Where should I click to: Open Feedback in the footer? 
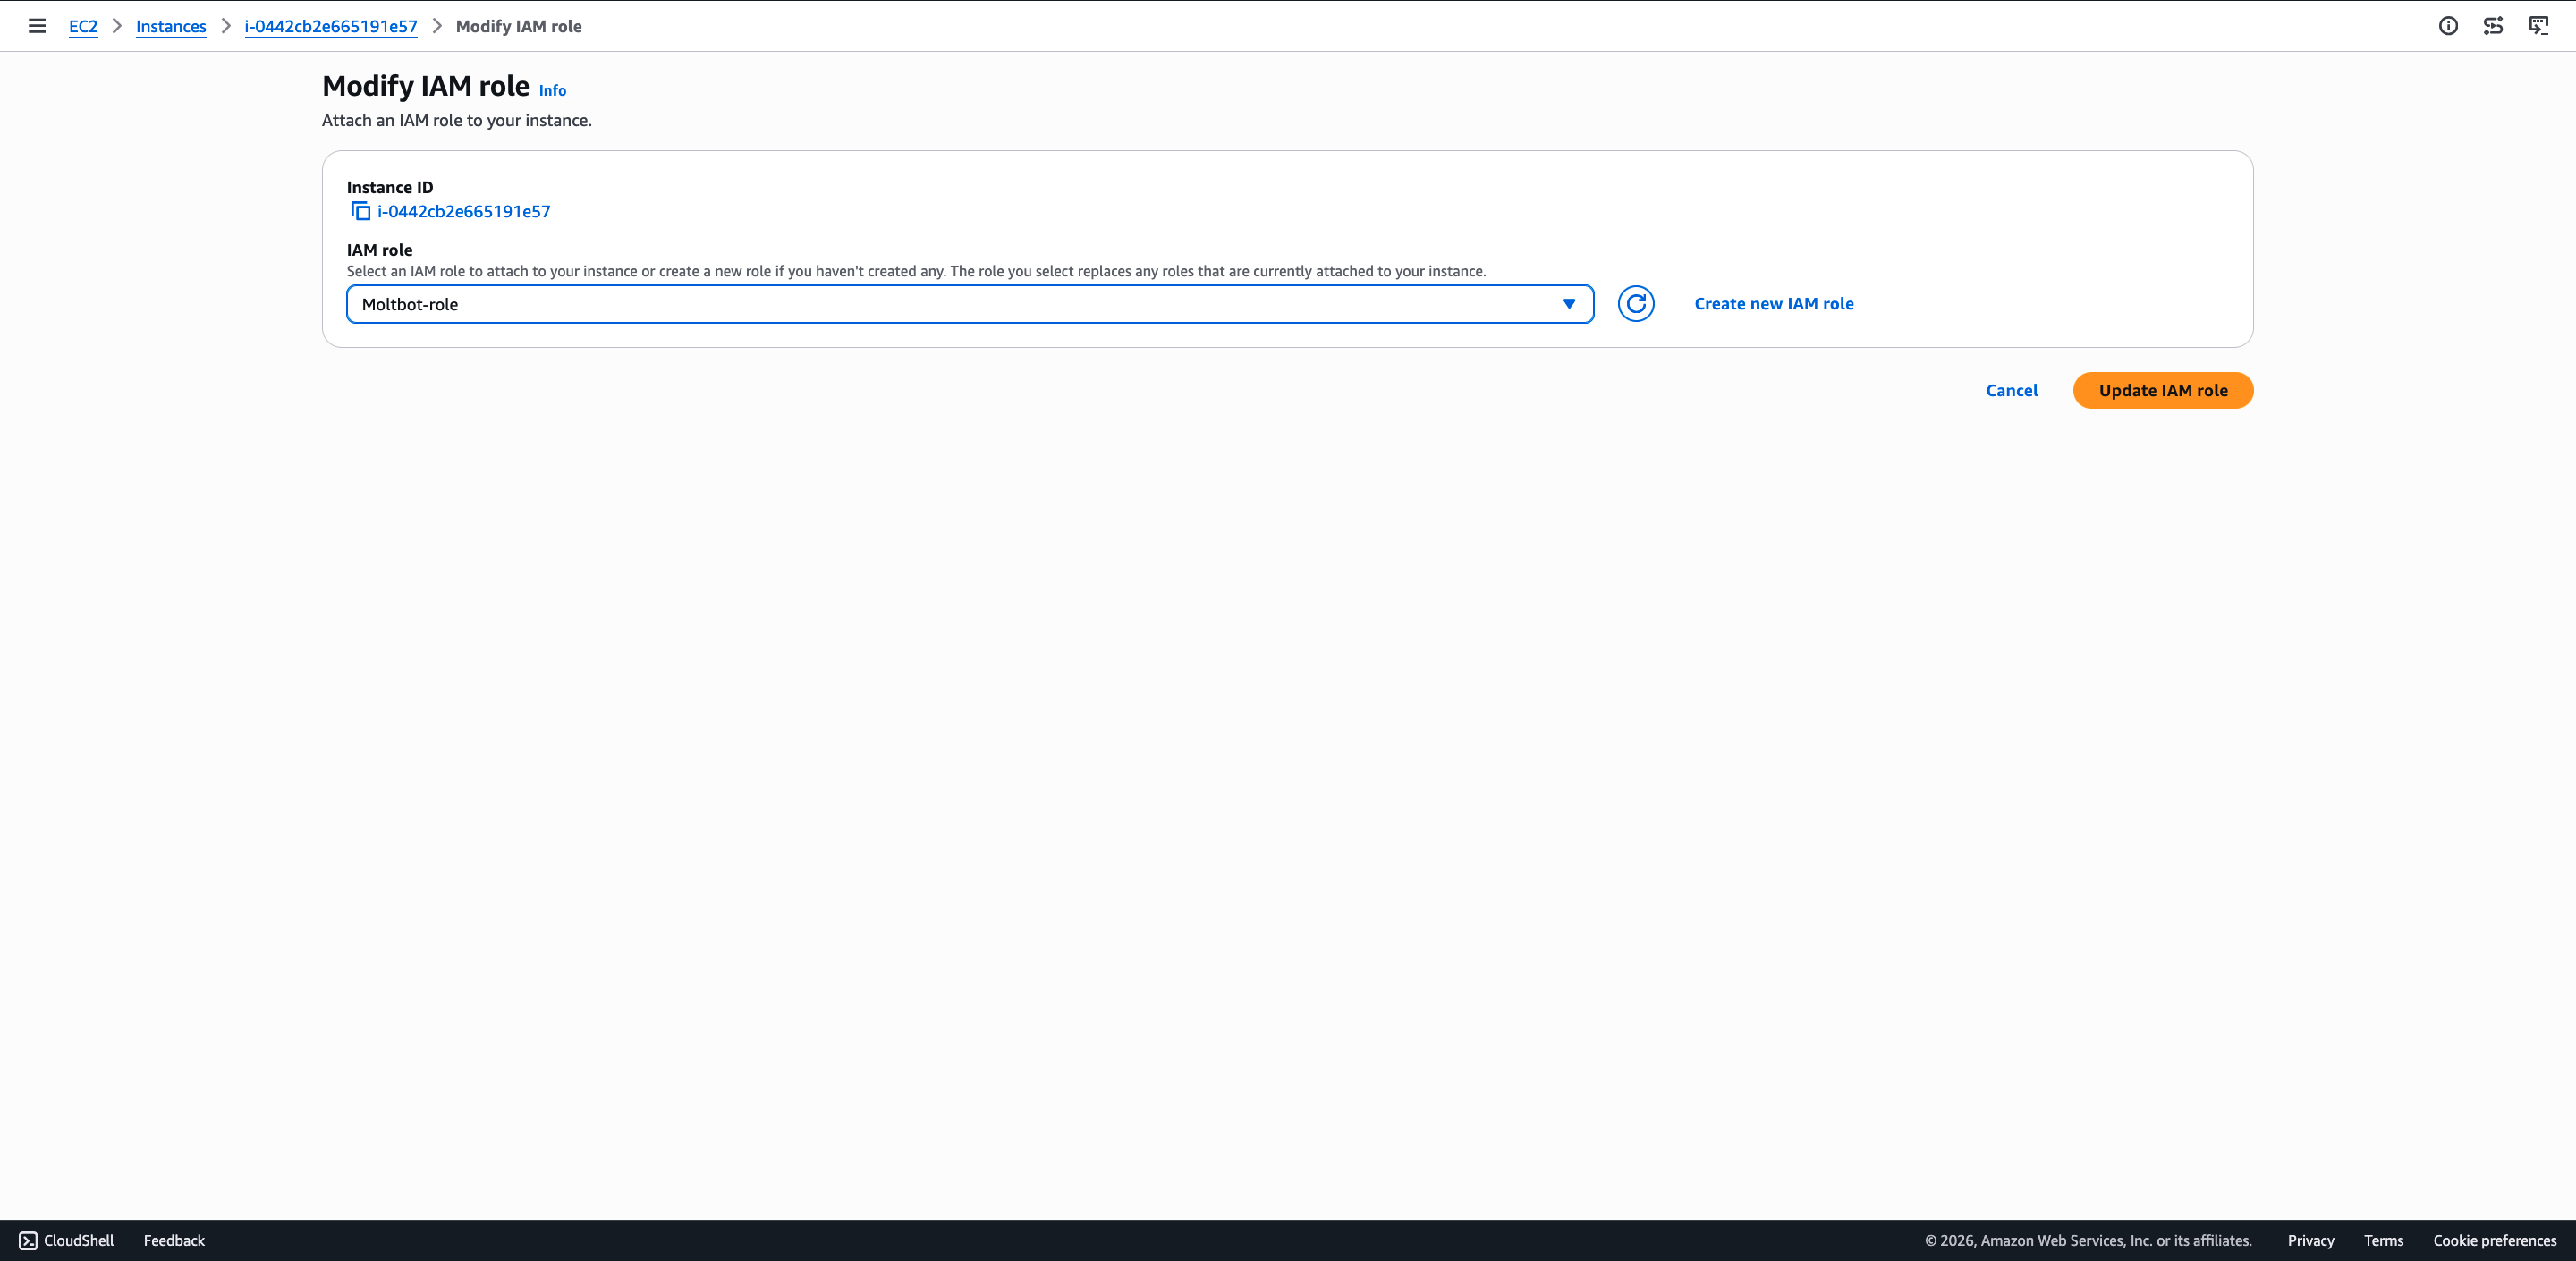pyautogui.click(x=174, y=1240)
